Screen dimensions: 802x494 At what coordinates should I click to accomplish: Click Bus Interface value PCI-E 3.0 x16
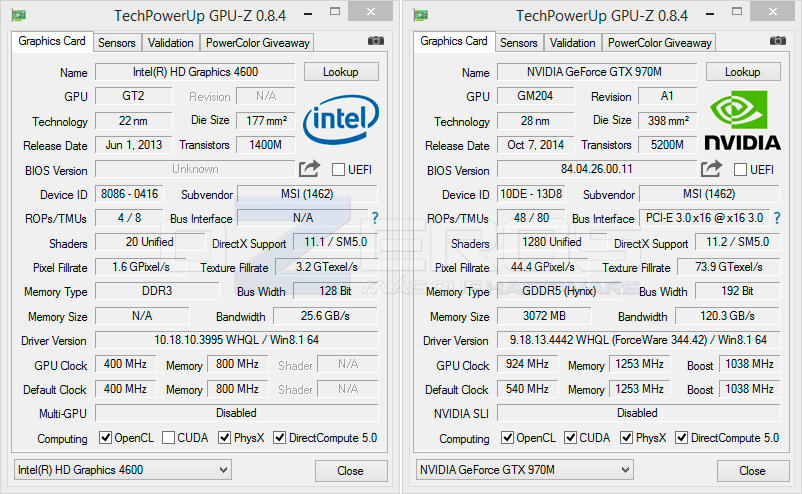(704, 218)
